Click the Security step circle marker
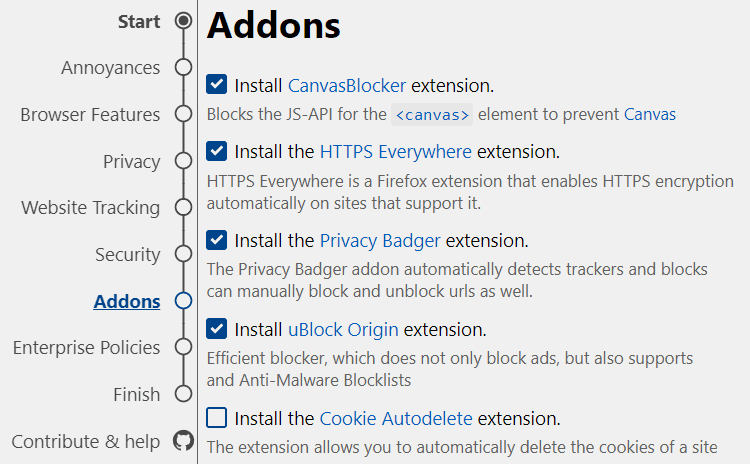This screenshot has width=750, height=464. [183, 254]
